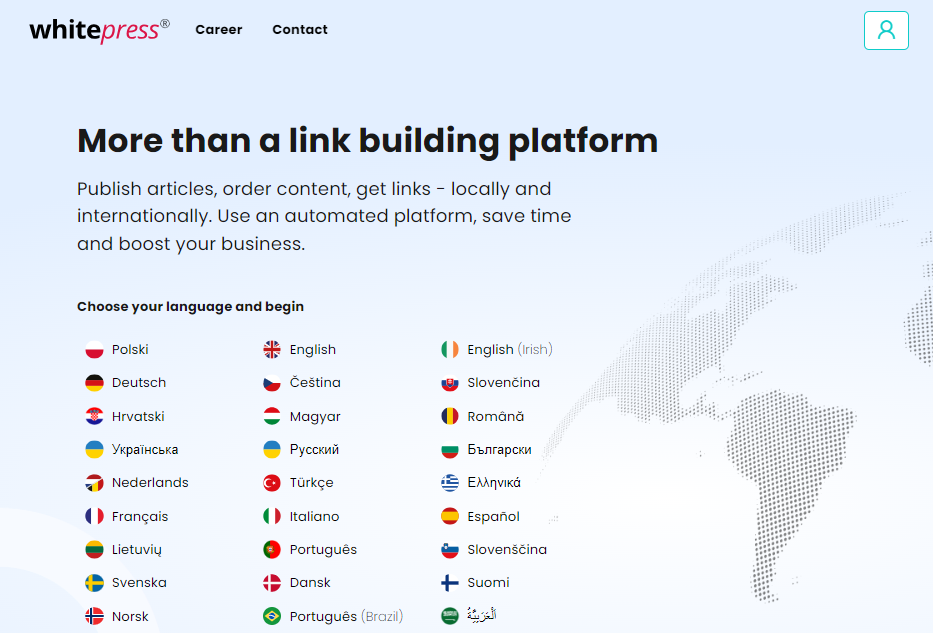Click the Finnish flag icon
This screenshot has height=633, width=933.
click(450, 583)
